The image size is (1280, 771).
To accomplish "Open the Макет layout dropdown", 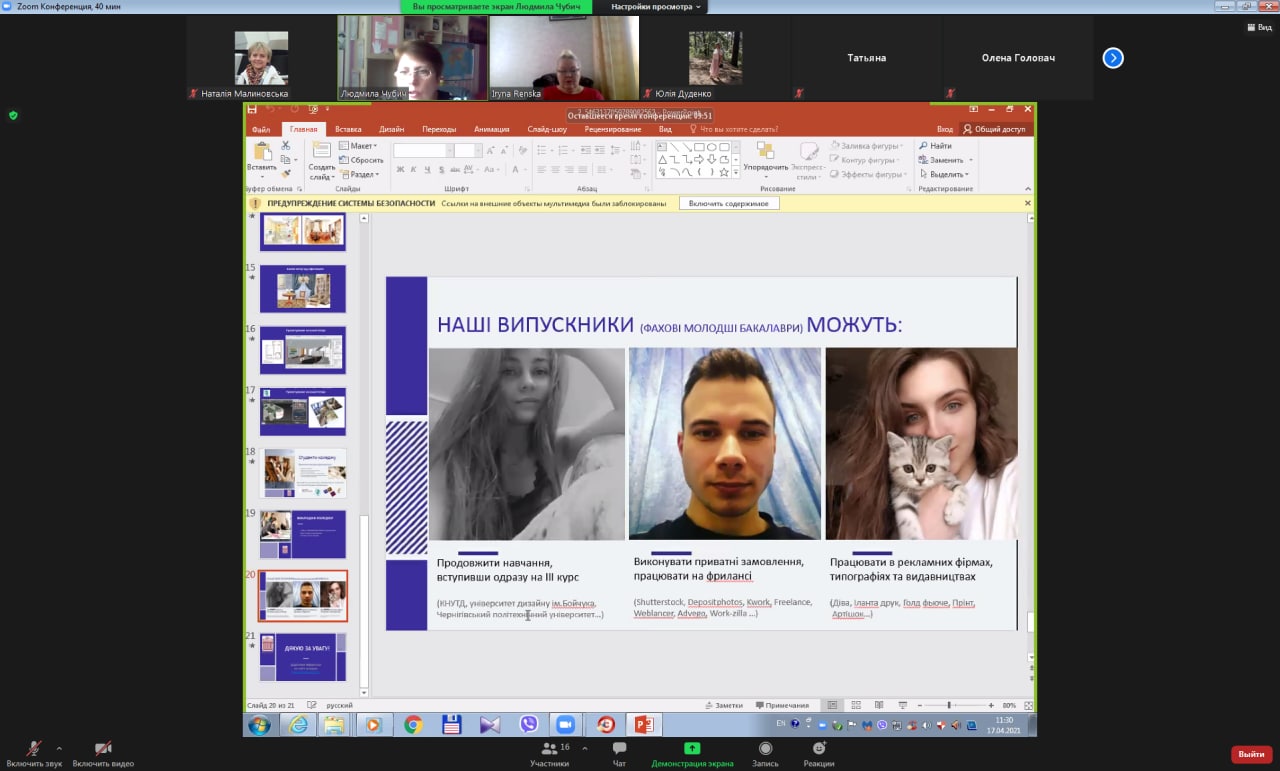I will click(x=363, y=146).
